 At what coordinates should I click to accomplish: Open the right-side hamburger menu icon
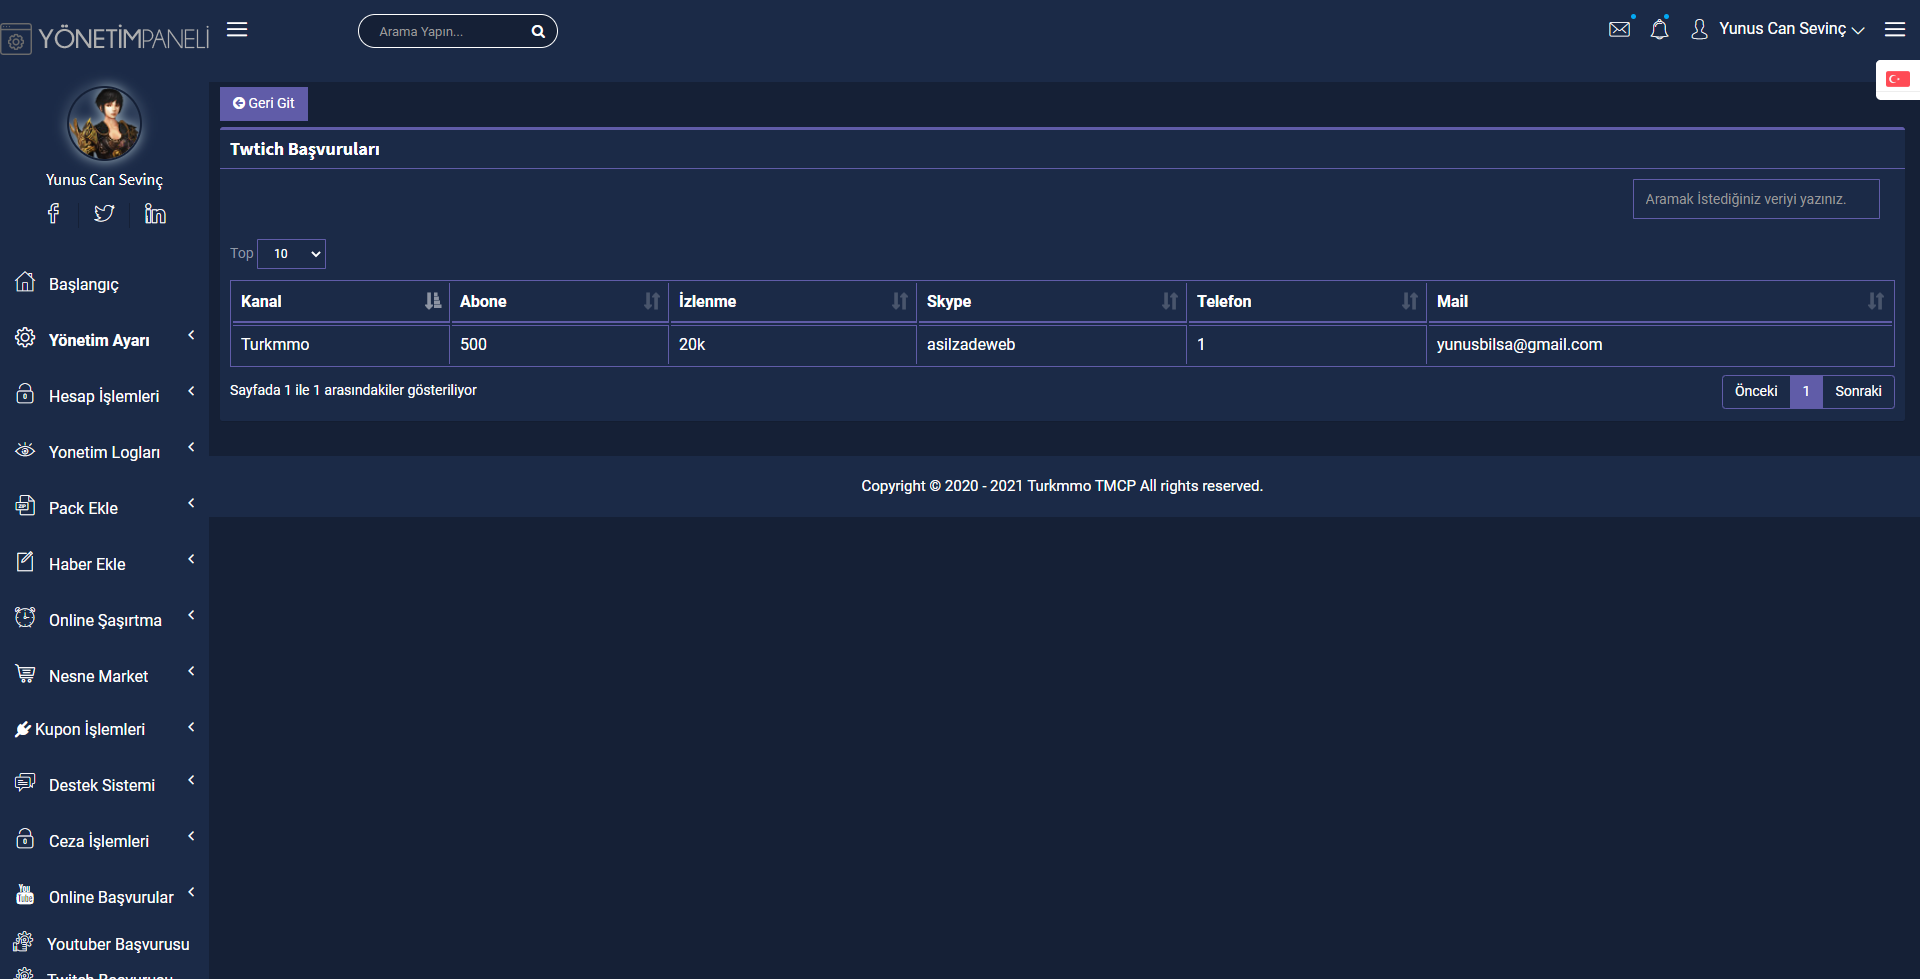click(x=1895, y=29)
